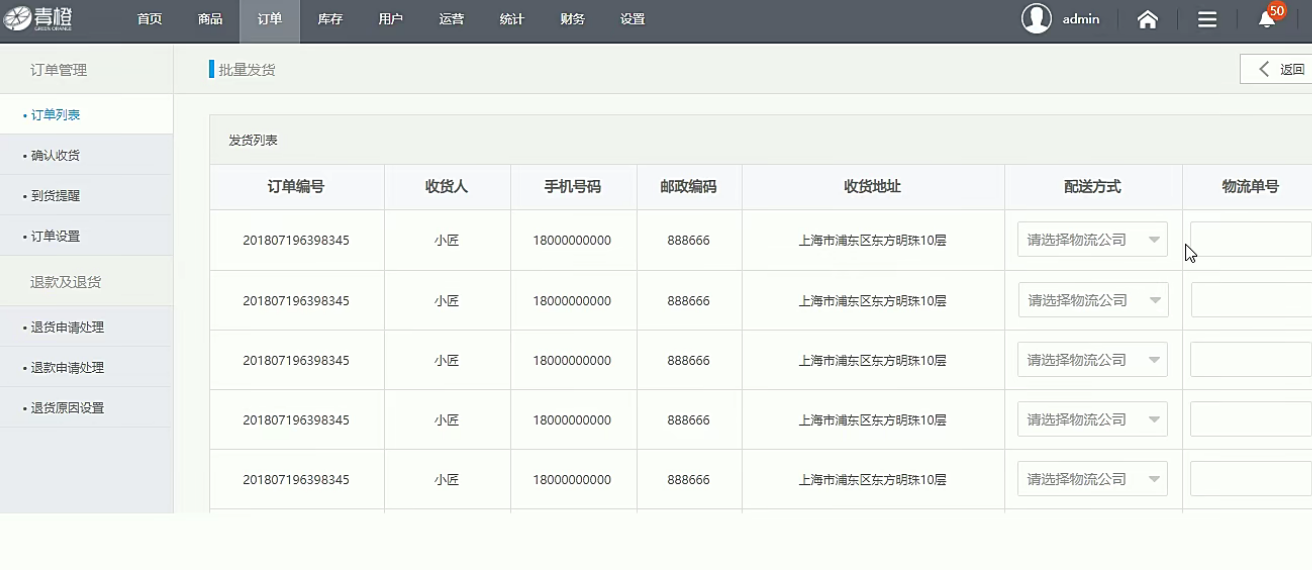Open 退货申请处理 in the sidebar
This screenshot has height=570, width=1312.
(86, 327)
